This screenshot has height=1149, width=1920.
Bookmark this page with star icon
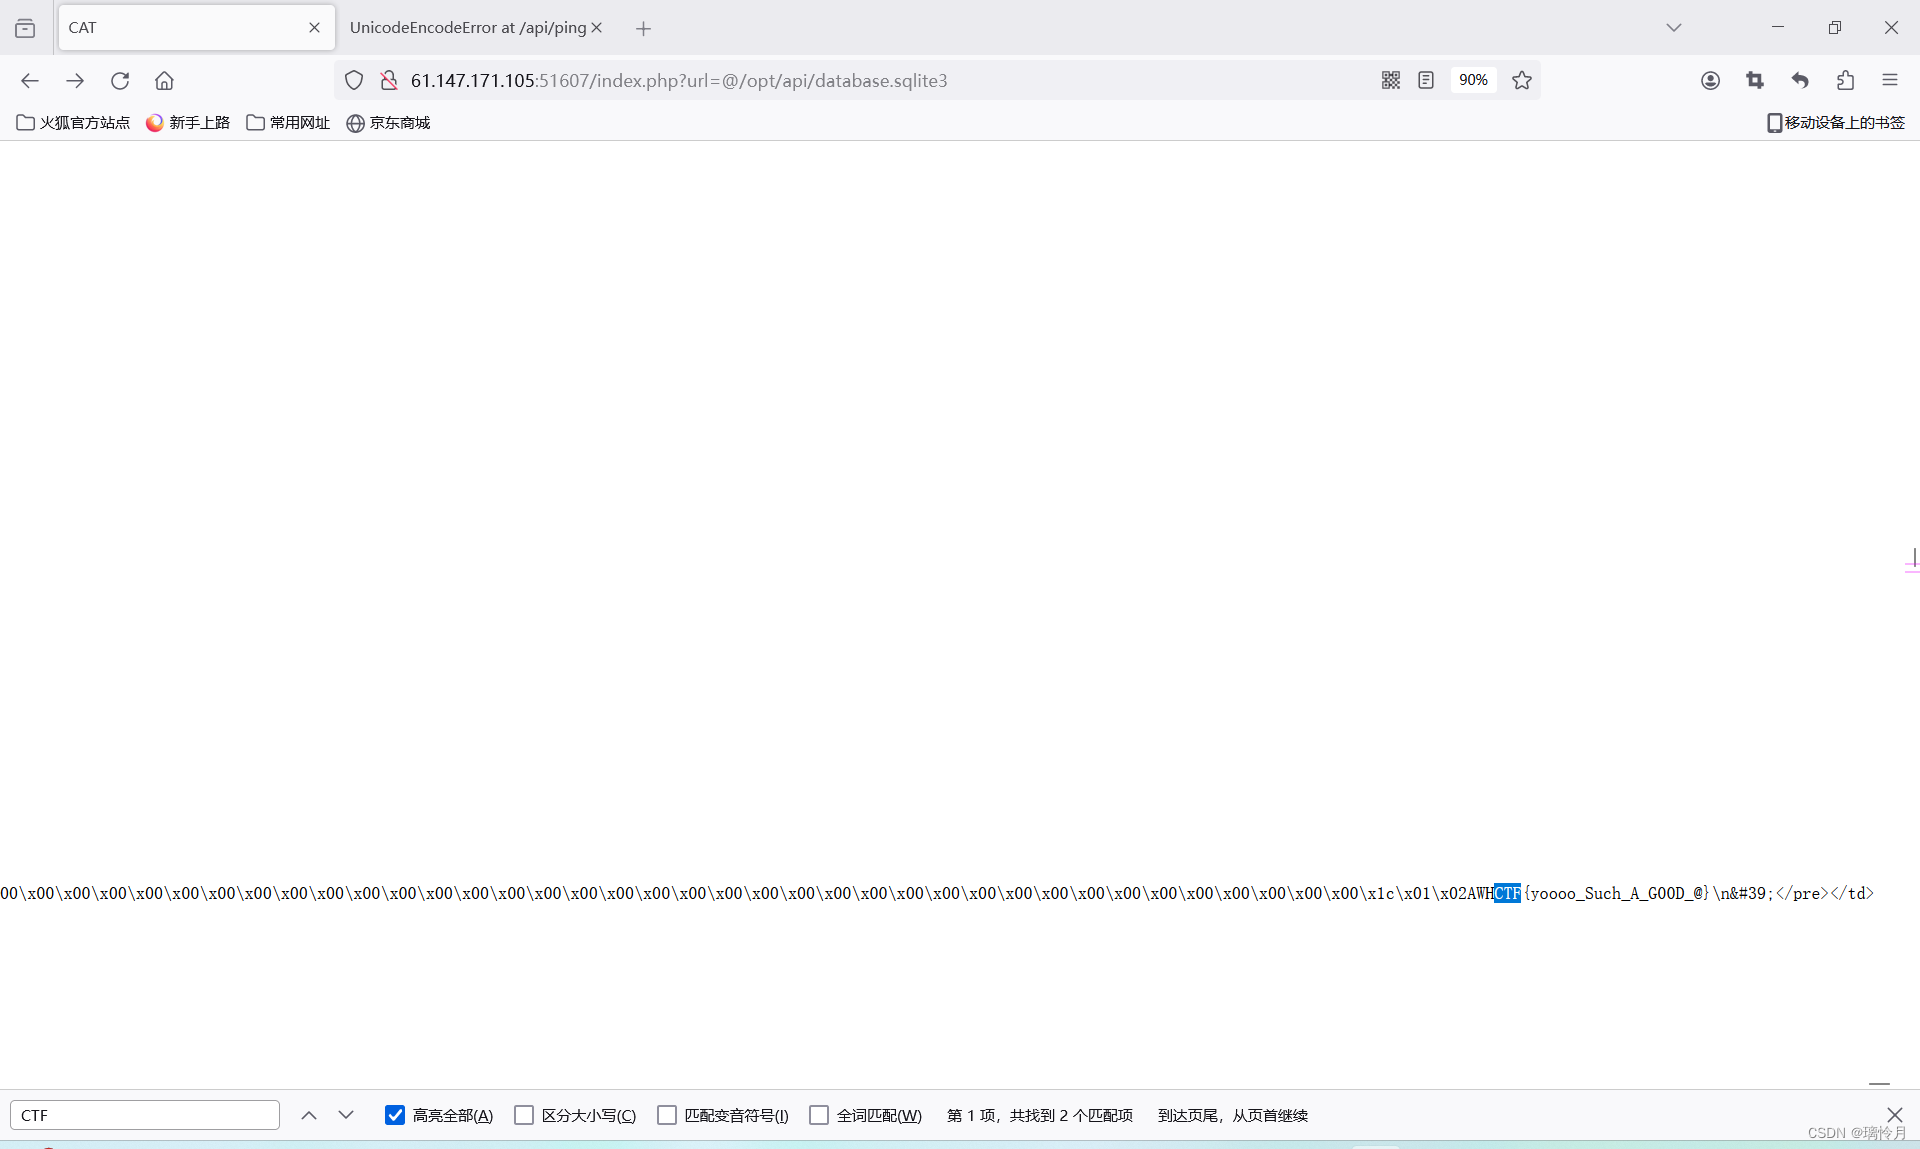(1522, 80)
